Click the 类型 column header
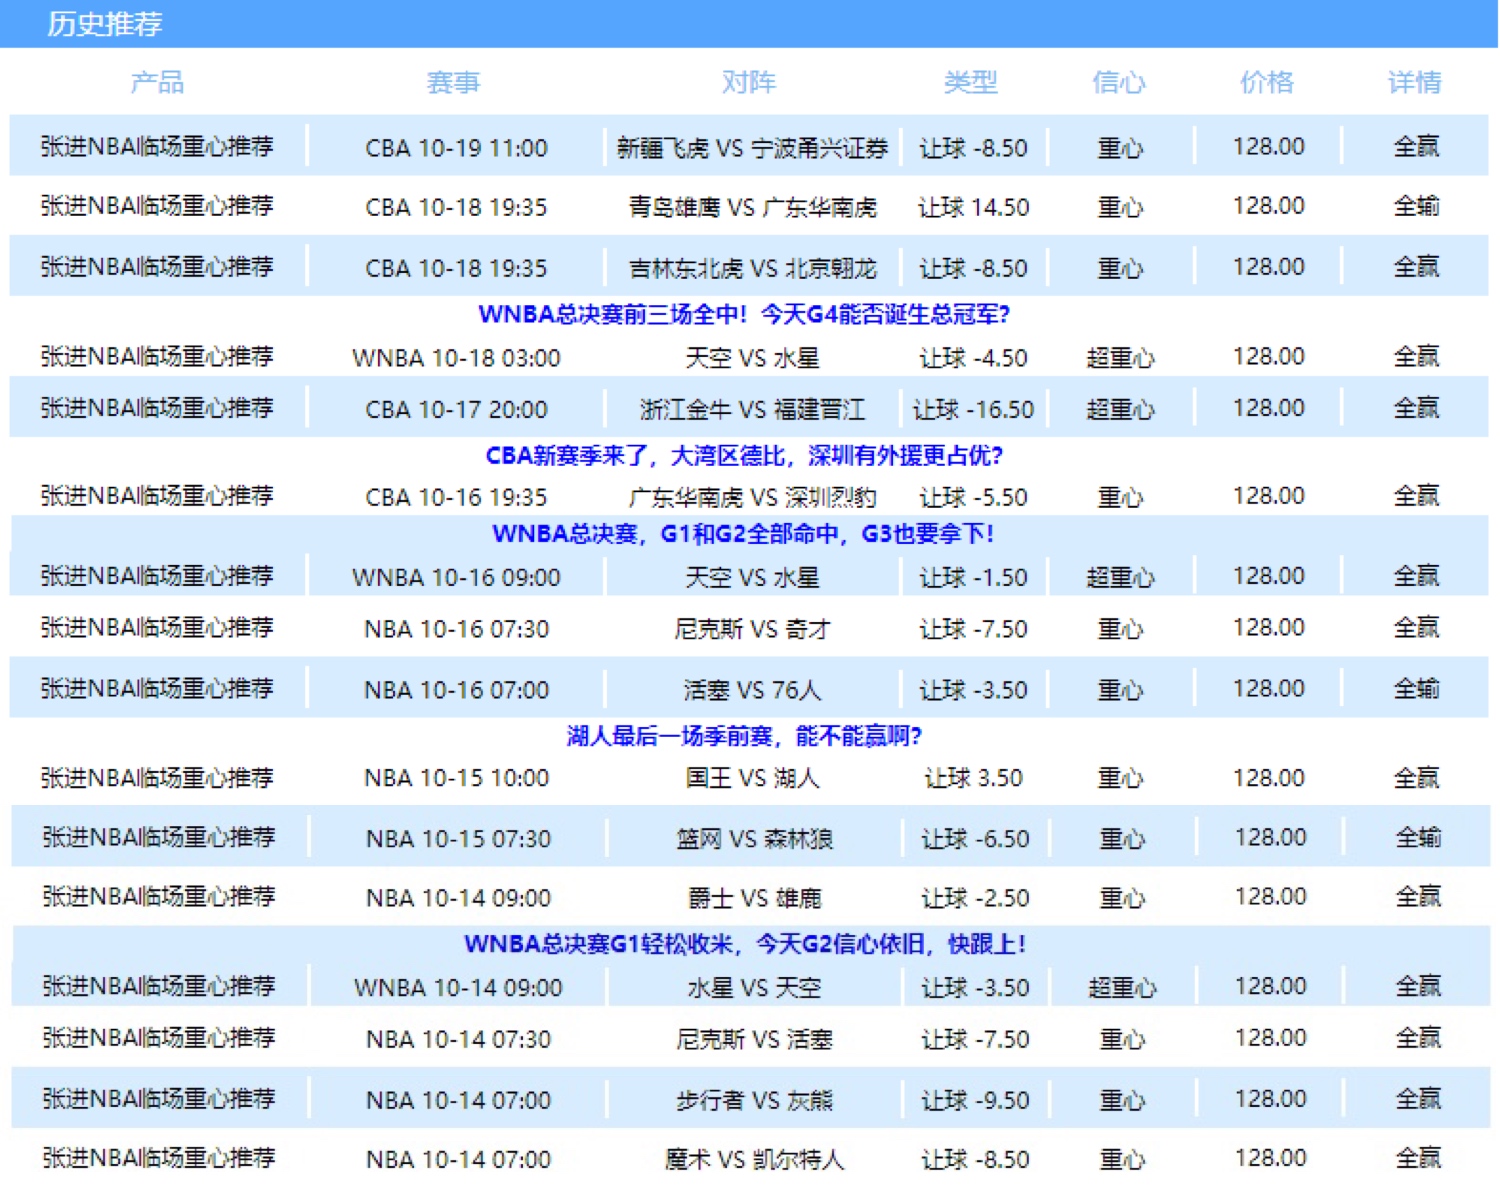The image size is (1500, 1186). tap(971, 82)
